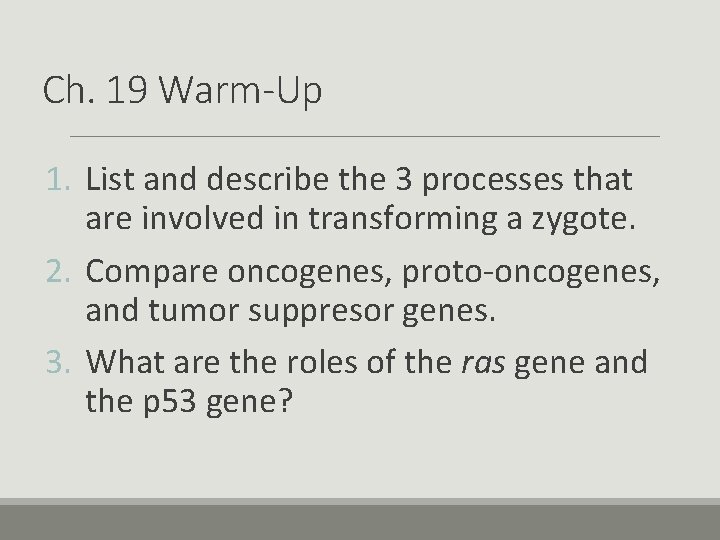Click the dark gray footer bar
Image resolution: width=720 pixels, height=540 pixels.
(360, 523)
